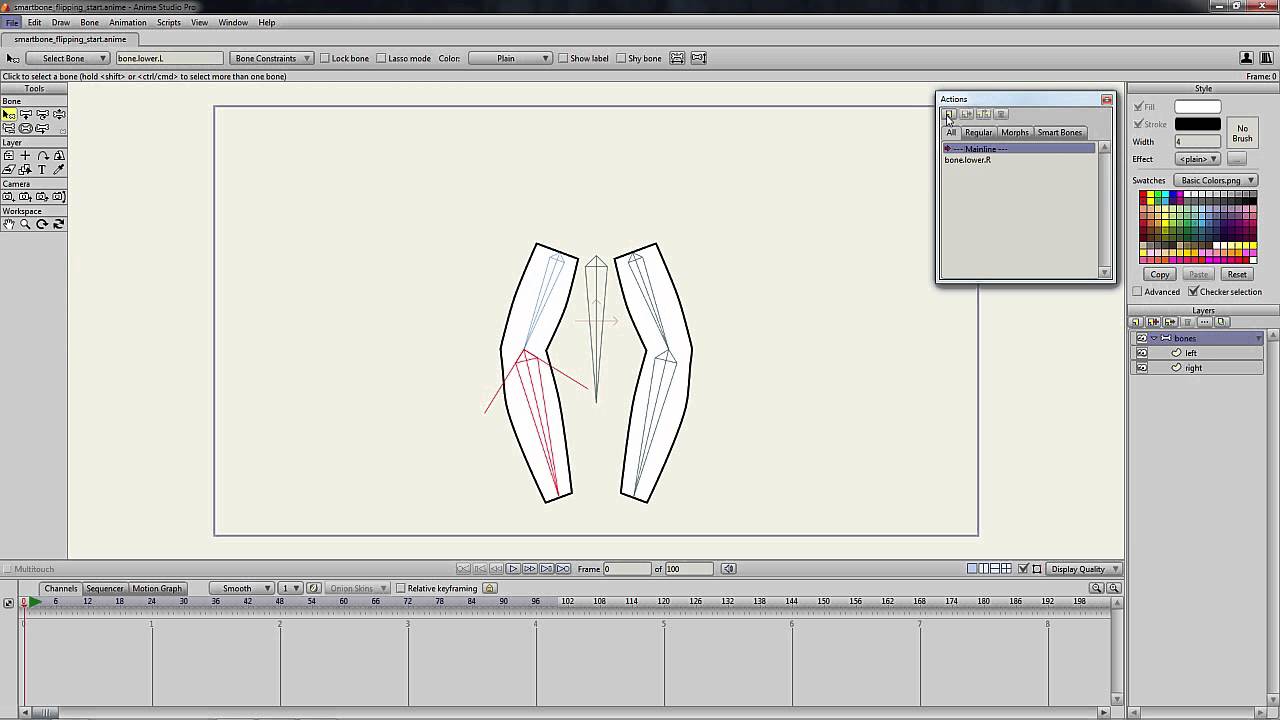Pick the Translate Bone tool
The image size is (1280, 720).
pyautogui.click(x=26, y=115)
